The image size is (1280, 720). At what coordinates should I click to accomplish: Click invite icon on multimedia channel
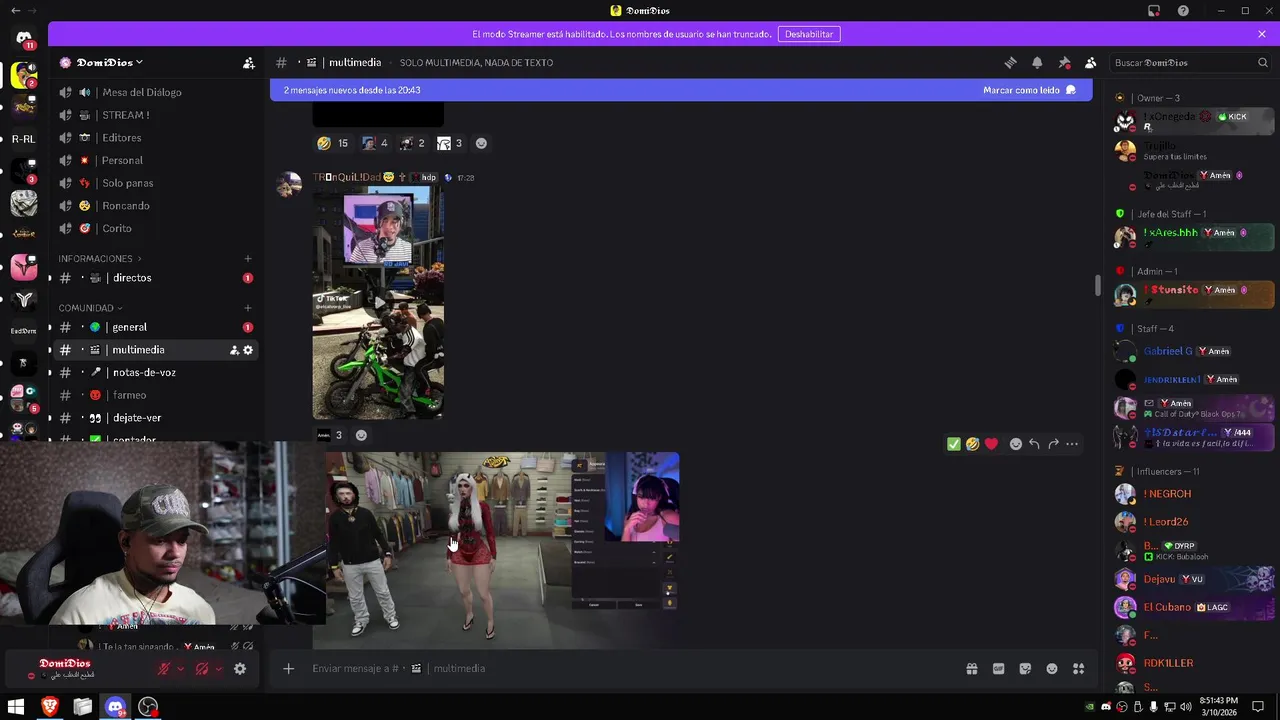click(234, 350)
